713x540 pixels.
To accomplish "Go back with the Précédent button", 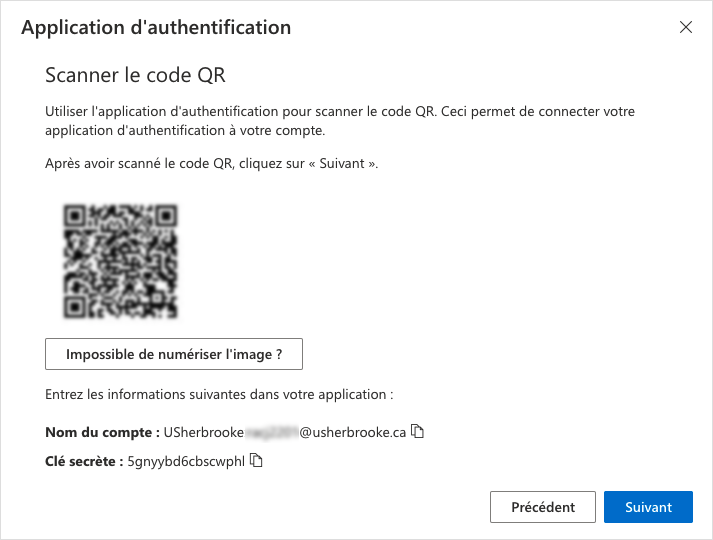I will point(542,507).
